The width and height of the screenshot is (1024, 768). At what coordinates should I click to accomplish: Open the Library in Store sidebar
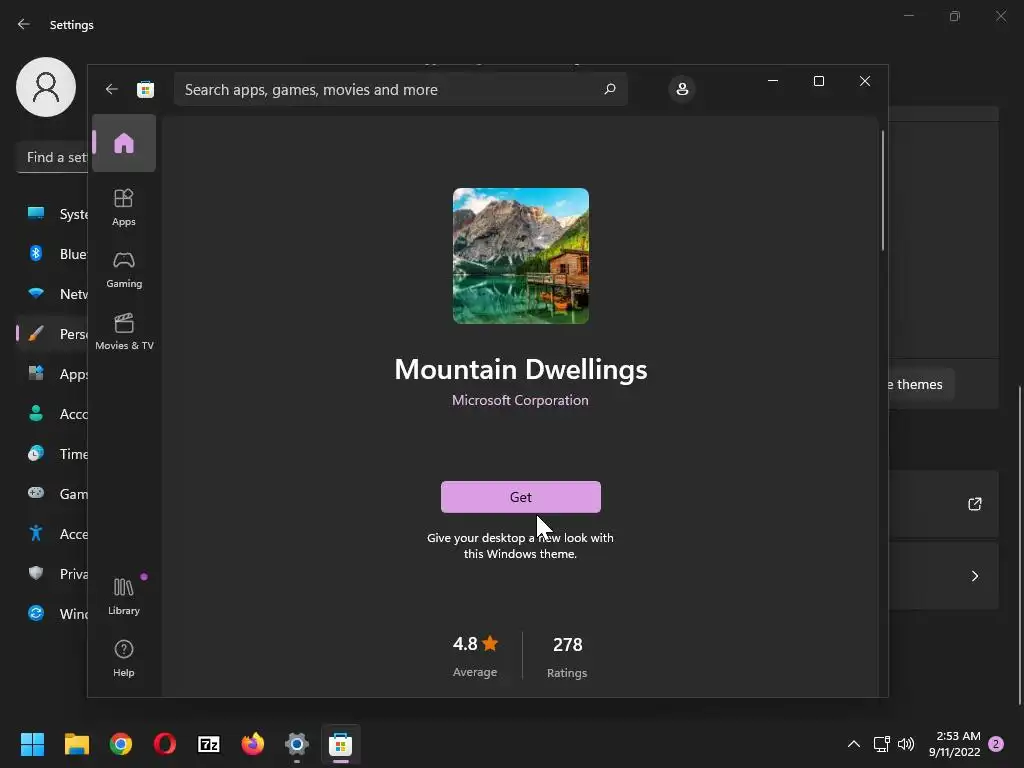(x=123, y=596)
